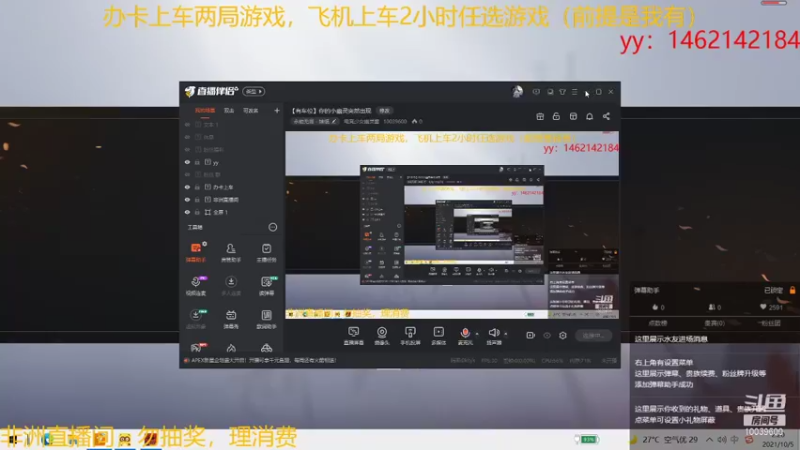Viewport: 800px width, 450px height.
Task: Toggle visibility of the seventh source layer
Action: [x=187, y=199]
